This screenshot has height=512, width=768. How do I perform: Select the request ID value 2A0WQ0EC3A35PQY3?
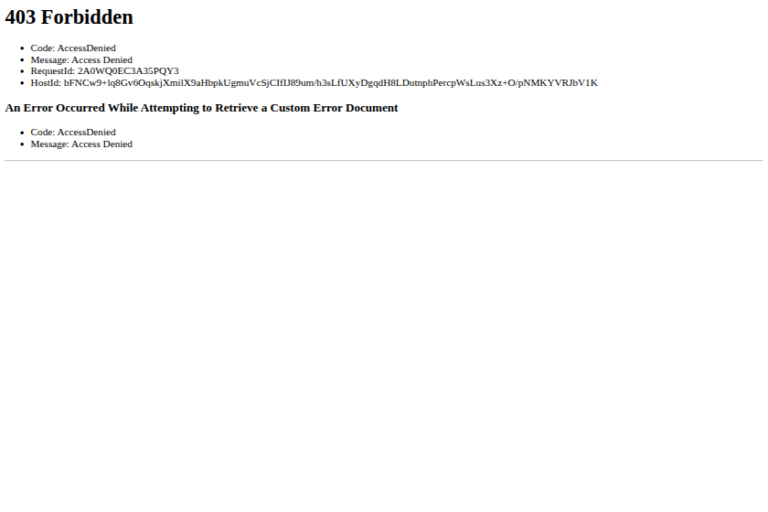(128, 71)
